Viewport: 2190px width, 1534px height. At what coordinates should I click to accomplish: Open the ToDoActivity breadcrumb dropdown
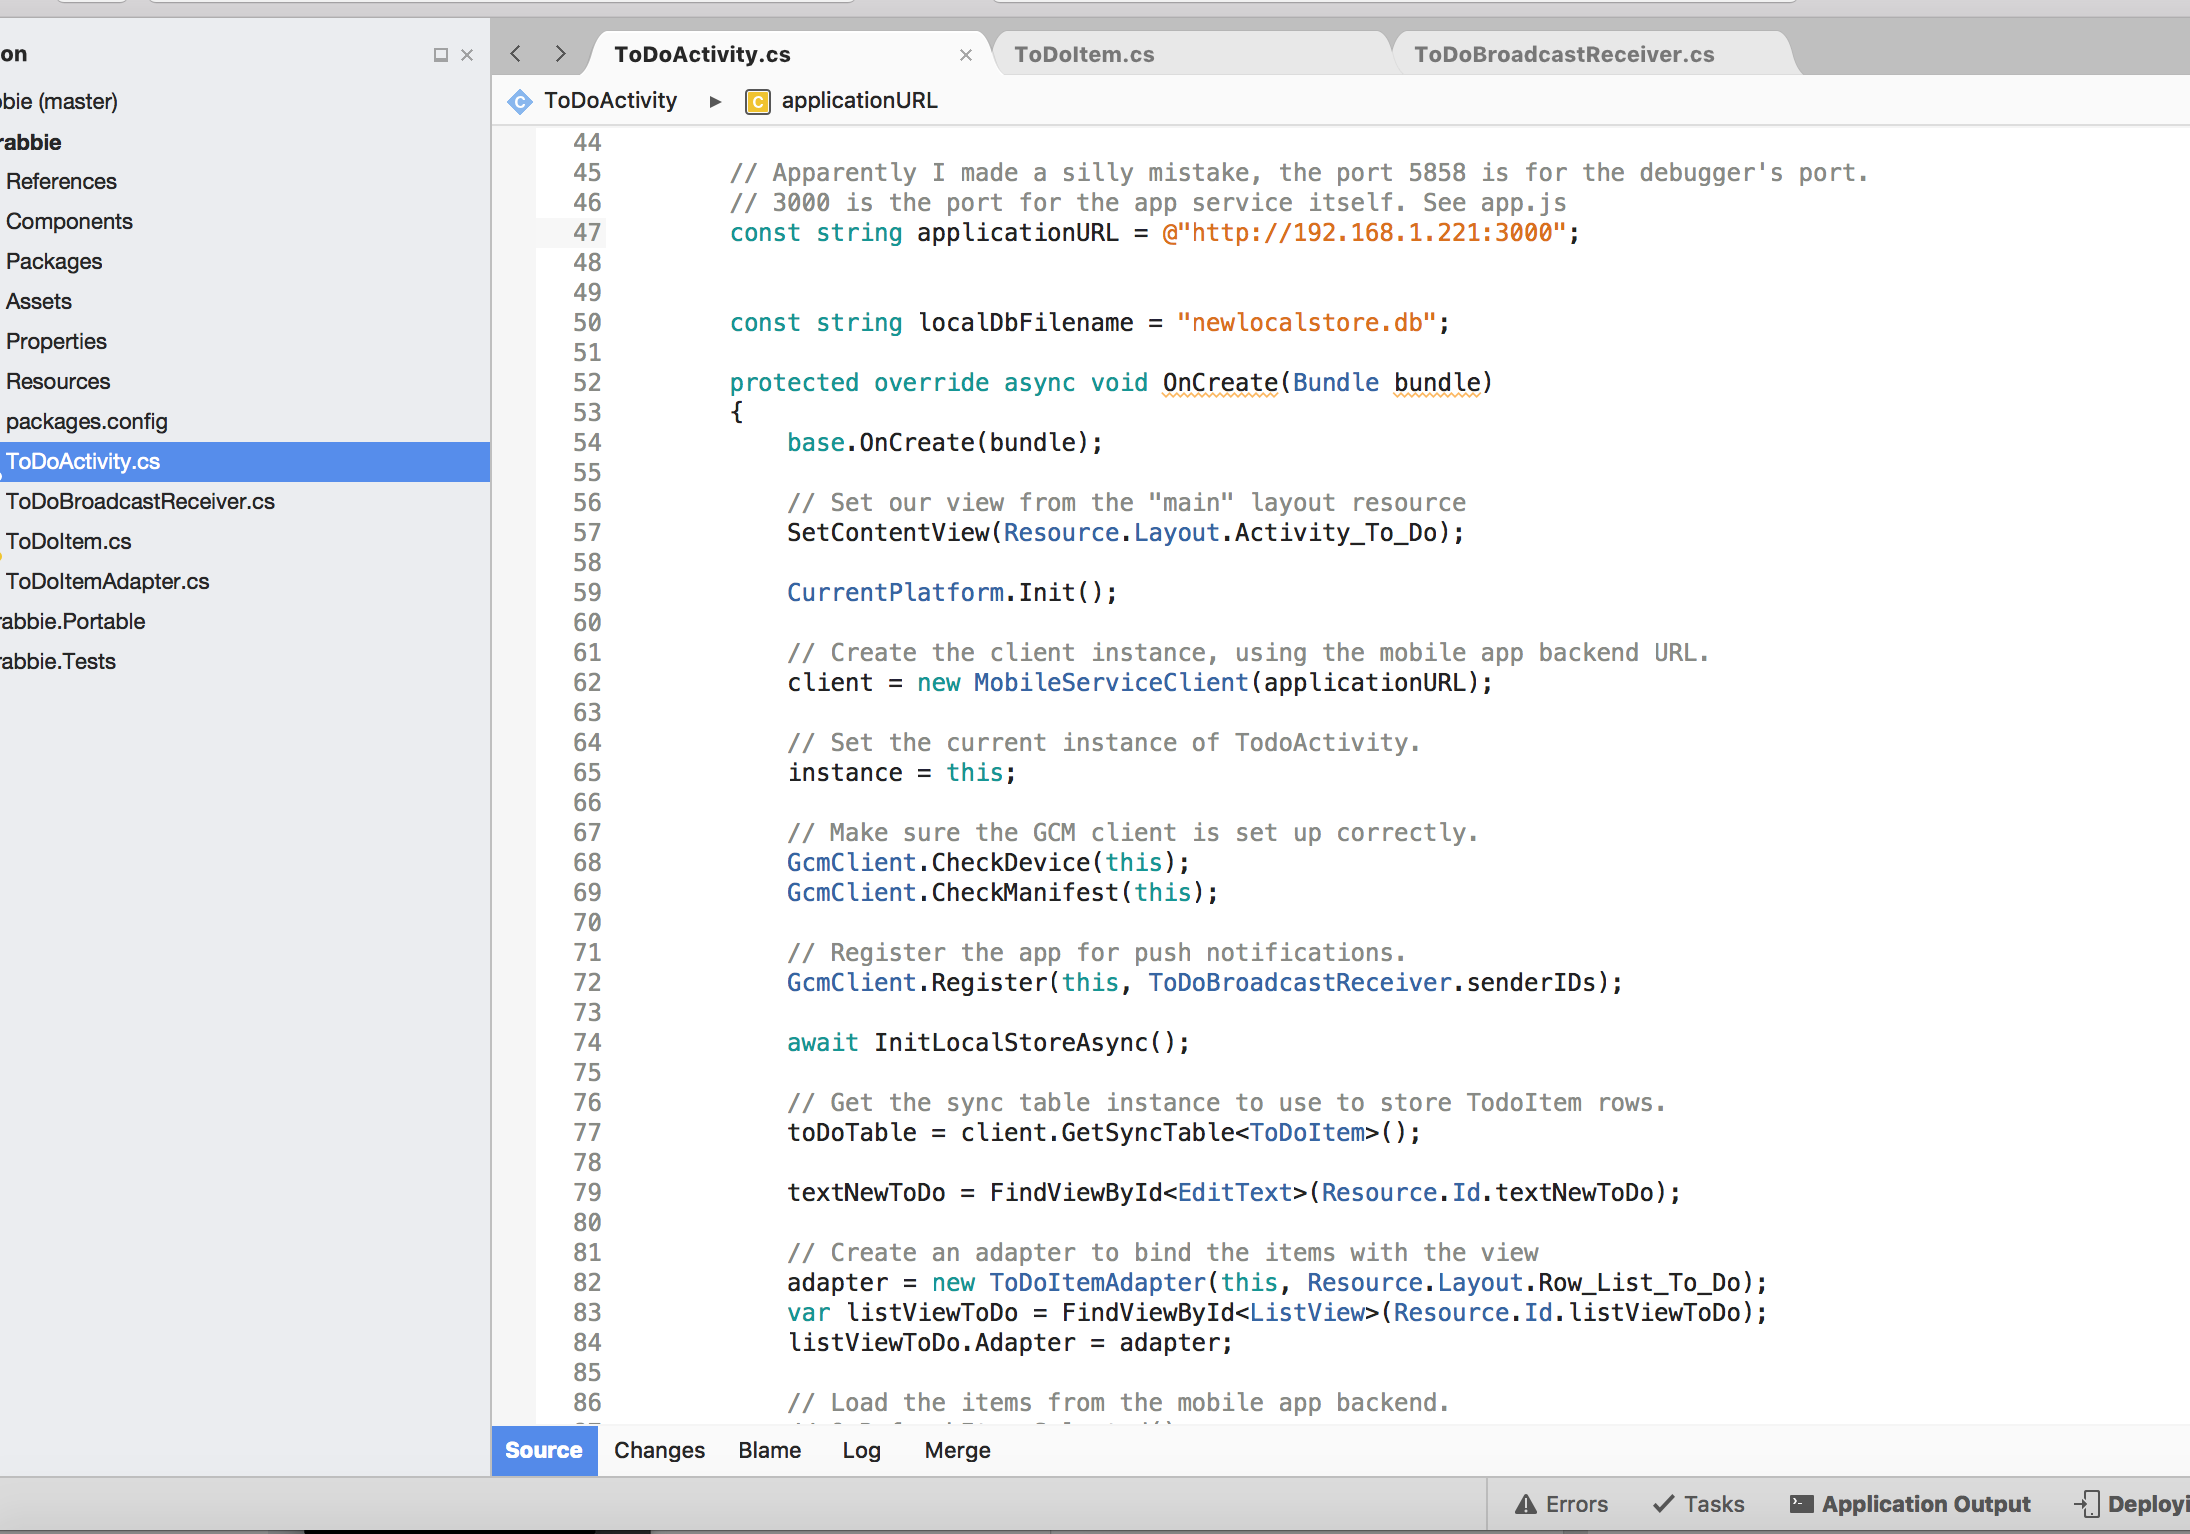[x=610, y=101]
